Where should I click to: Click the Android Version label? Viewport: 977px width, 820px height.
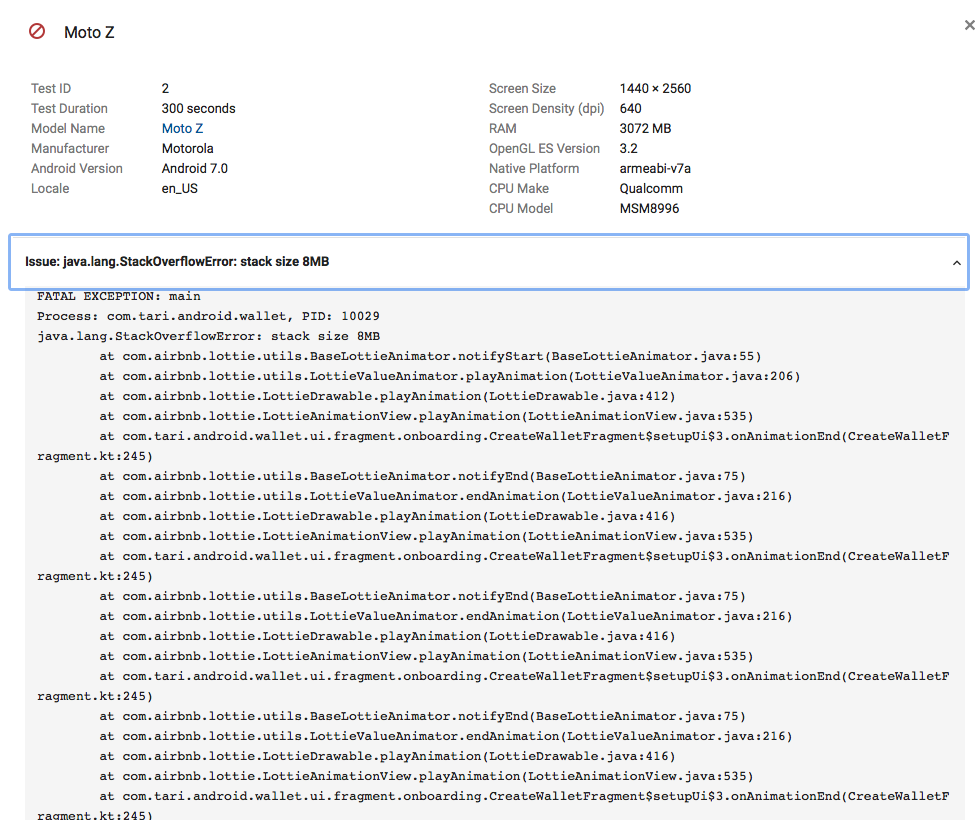77,168
